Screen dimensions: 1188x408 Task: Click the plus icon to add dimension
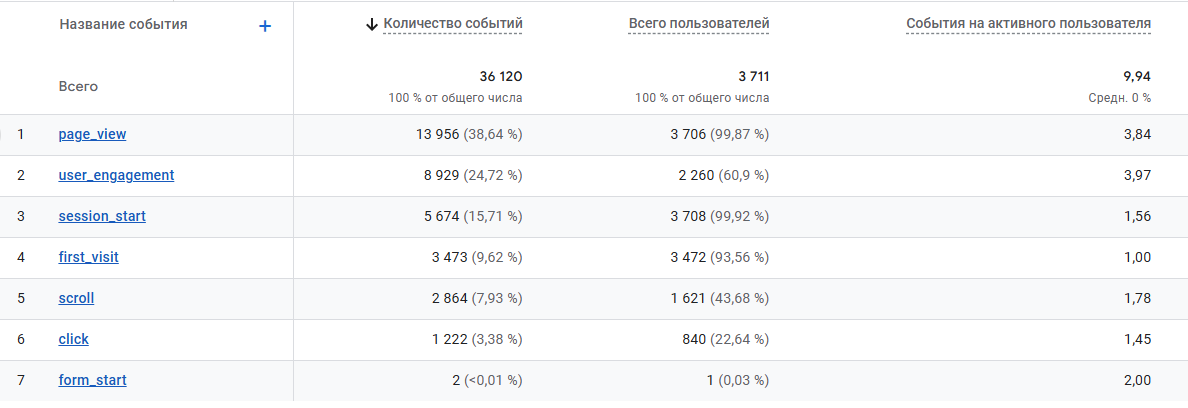click(265, 26)
